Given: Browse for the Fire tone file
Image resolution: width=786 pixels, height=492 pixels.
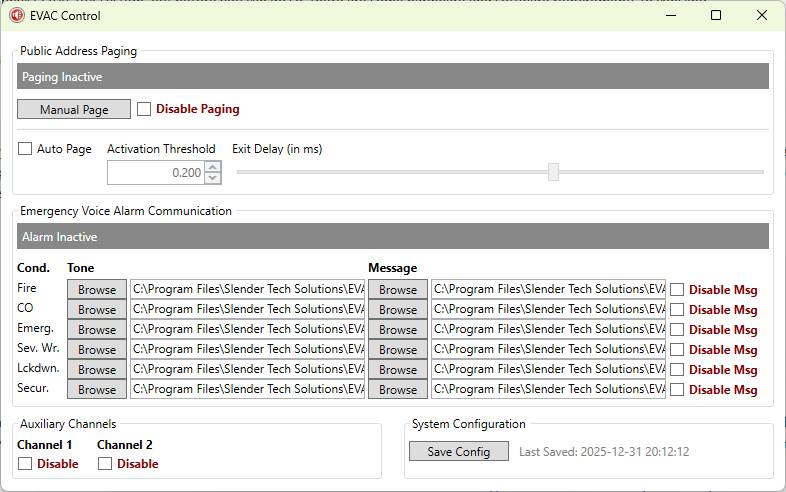Looking at the screenshot, I should tap(97, 290).
